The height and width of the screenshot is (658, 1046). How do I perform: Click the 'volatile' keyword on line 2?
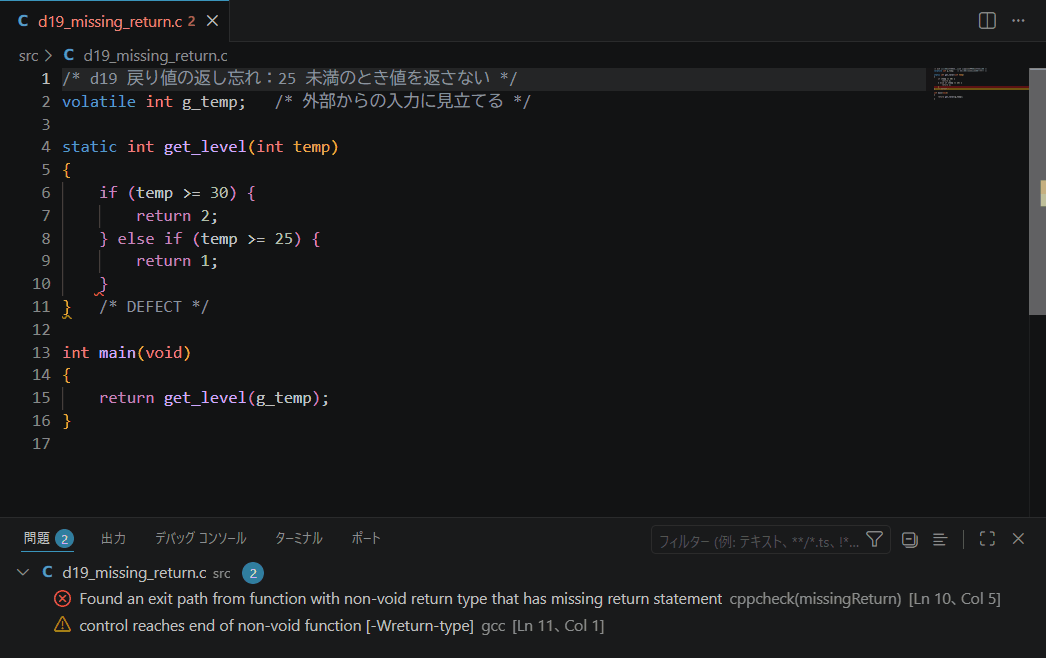99,101
